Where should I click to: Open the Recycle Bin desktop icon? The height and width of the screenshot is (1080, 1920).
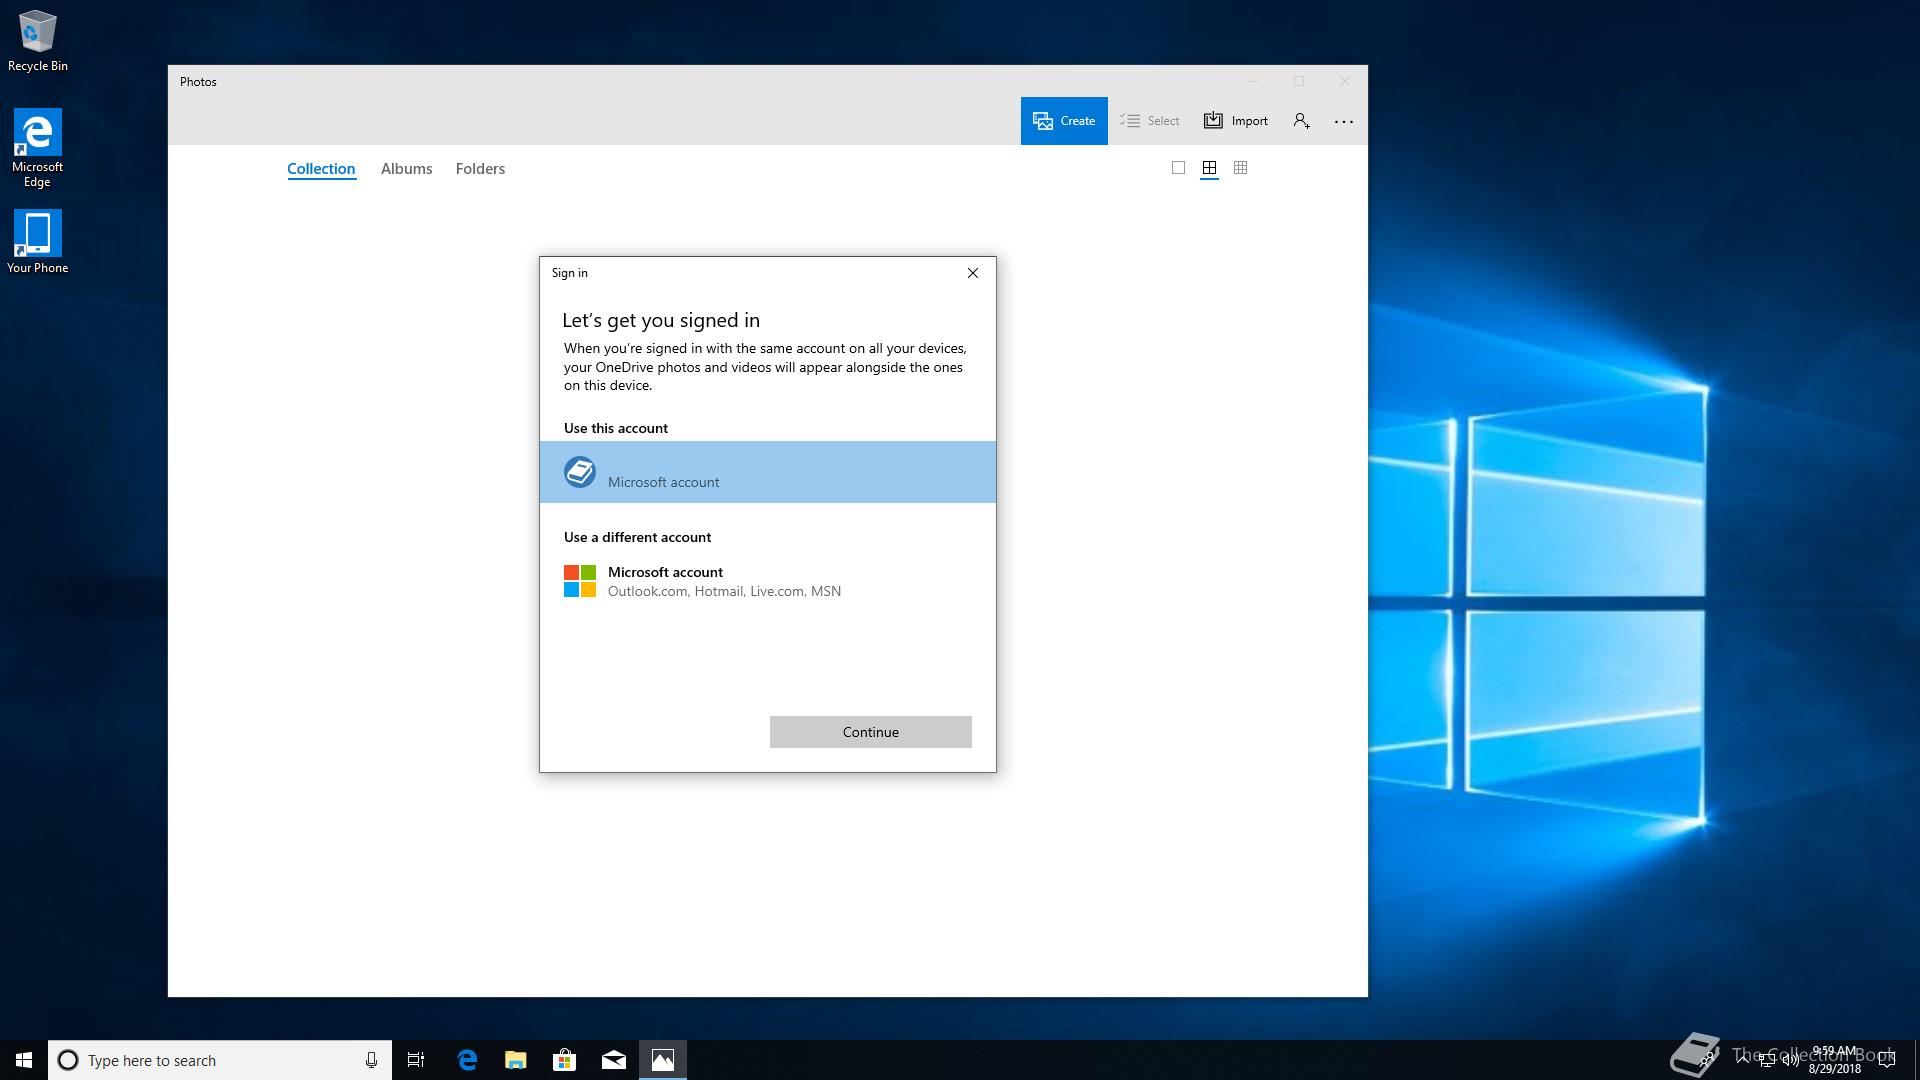point(38,41)
